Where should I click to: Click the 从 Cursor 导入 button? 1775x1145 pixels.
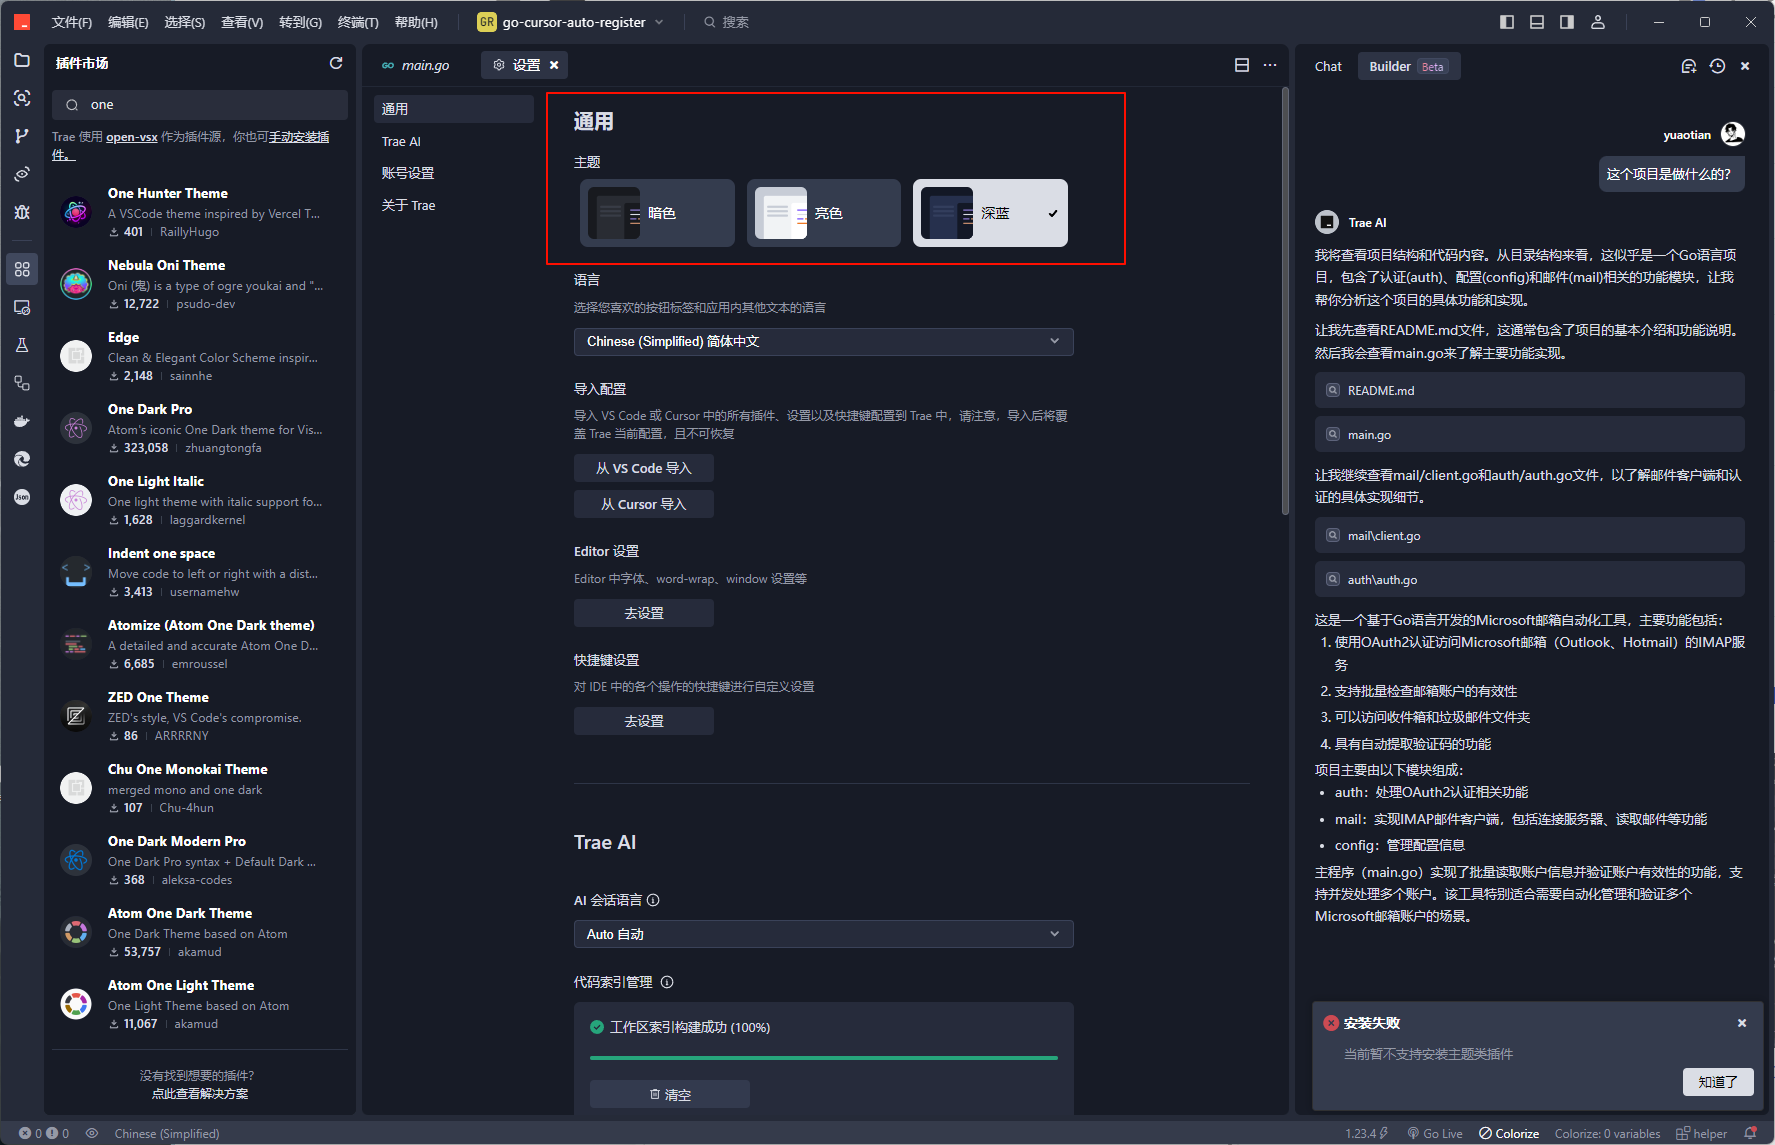click(644, 504)
